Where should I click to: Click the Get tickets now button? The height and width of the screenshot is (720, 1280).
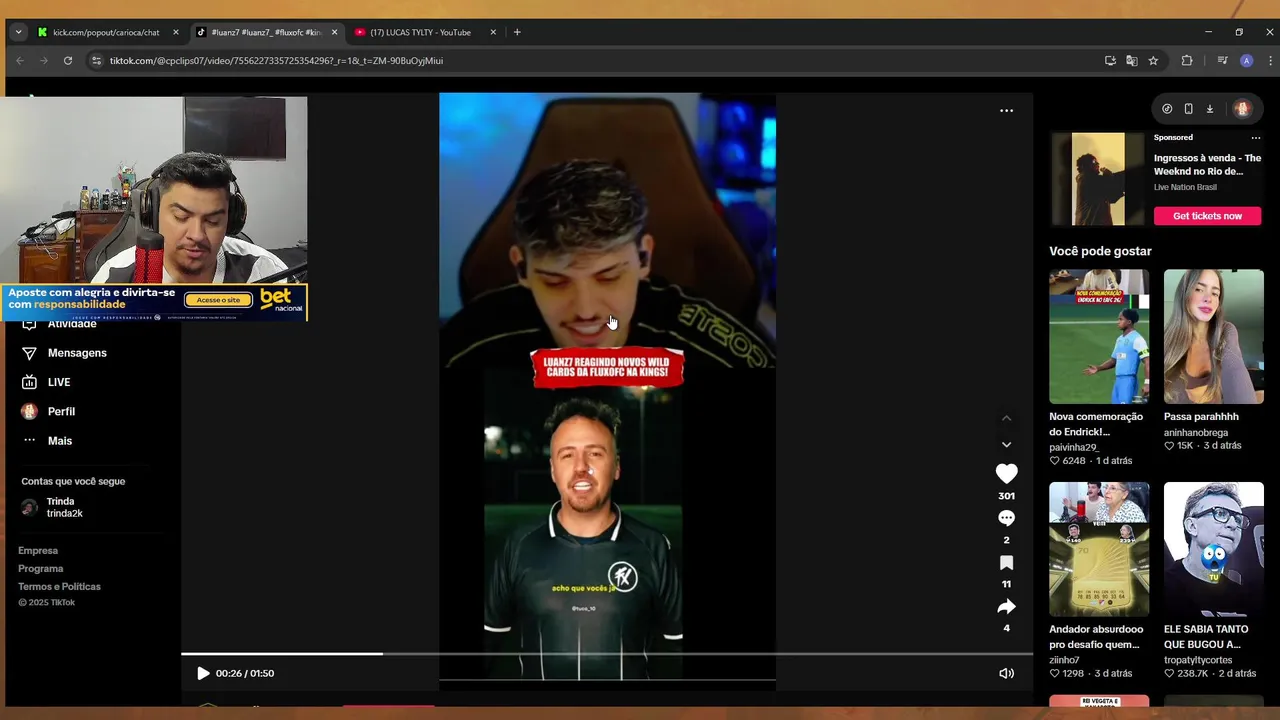coord(1207,216)
